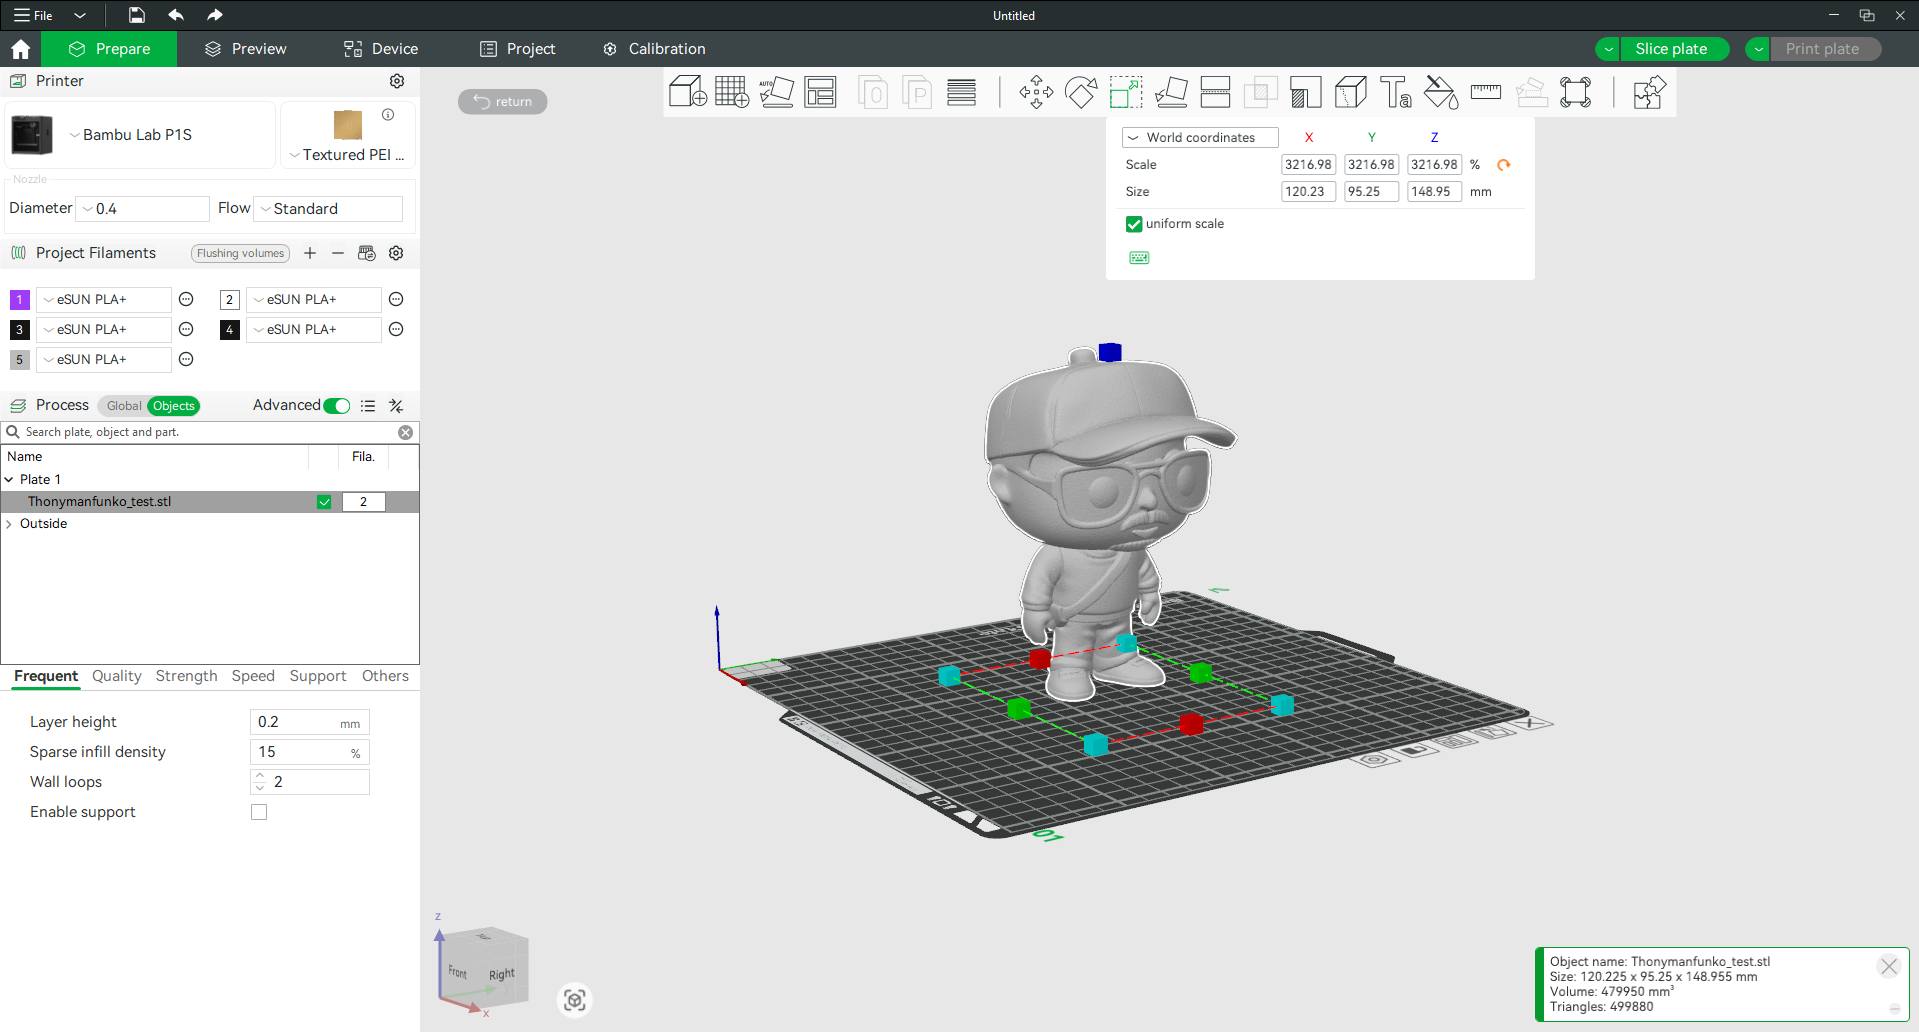Click the Slice plate button

(1670, 48)
